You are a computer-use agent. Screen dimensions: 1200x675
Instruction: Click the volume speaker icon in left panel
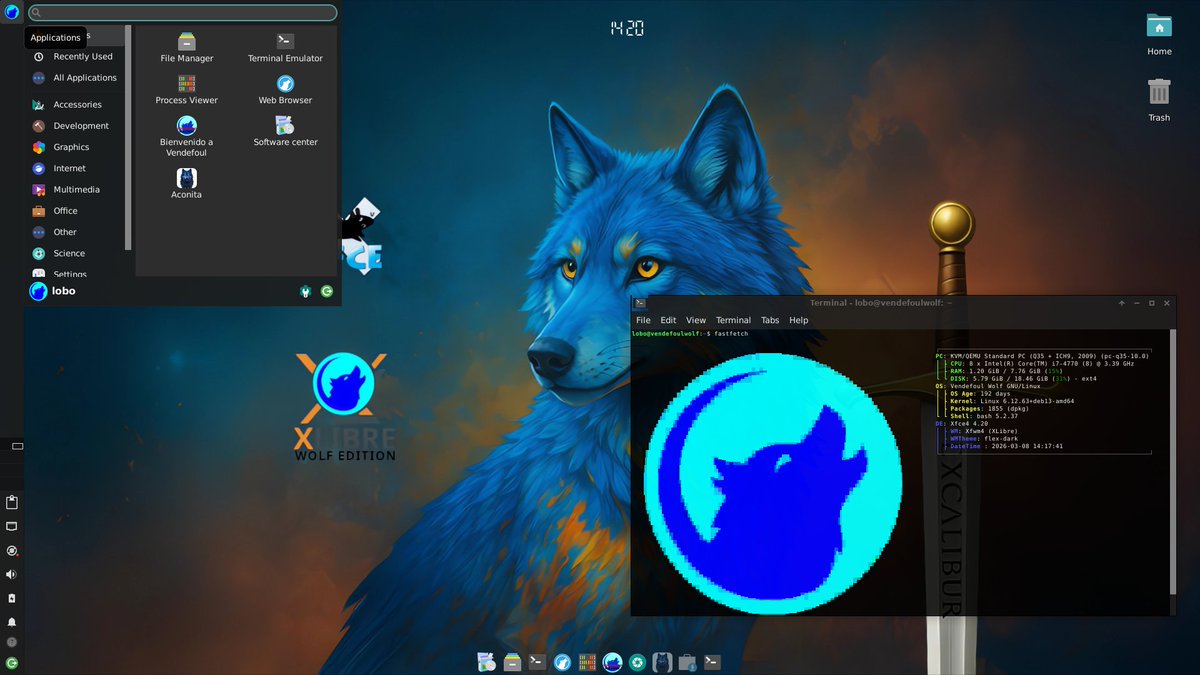(x=12, y=575)
